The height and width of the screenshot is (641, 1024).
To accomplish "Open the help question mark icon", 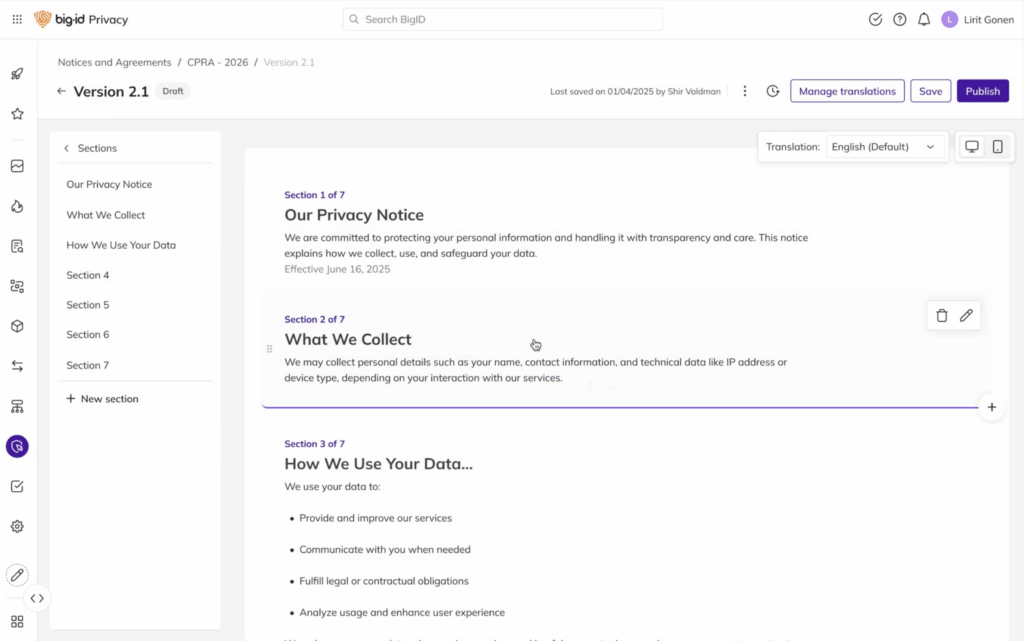I will 900,19.
